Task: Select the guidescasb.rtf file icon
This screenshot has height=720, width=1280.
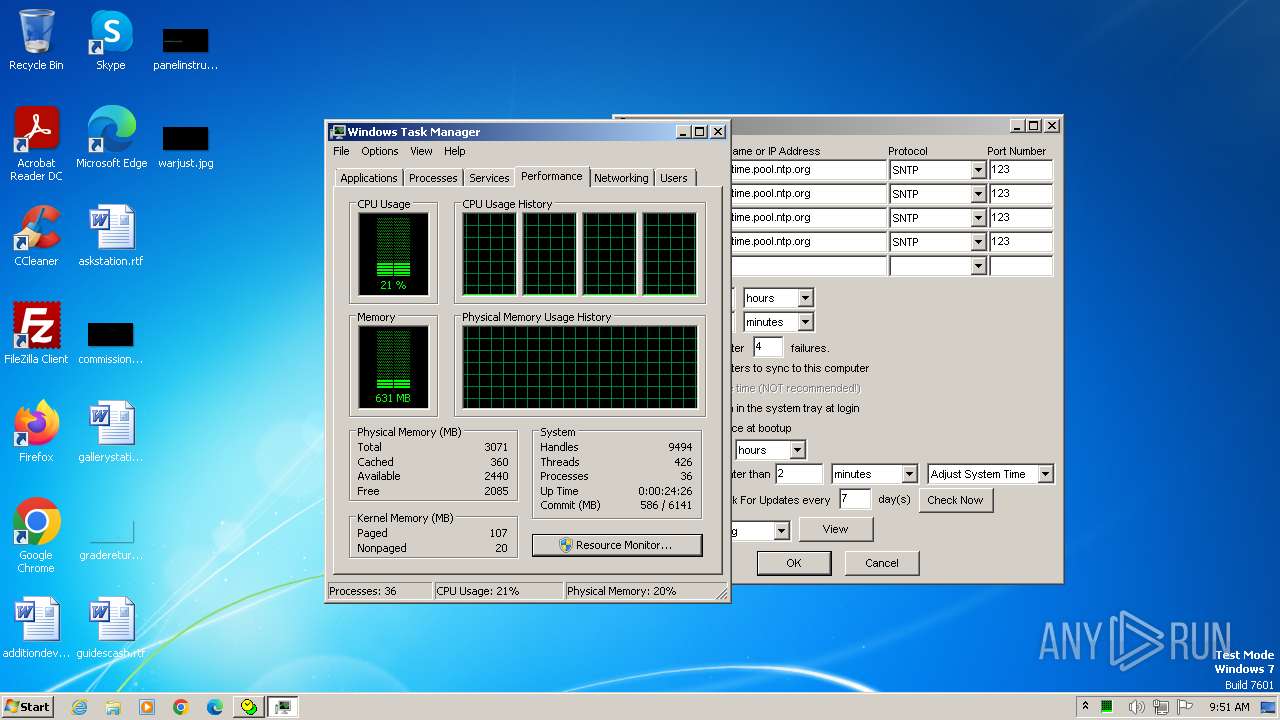Action: coord(111,628)
